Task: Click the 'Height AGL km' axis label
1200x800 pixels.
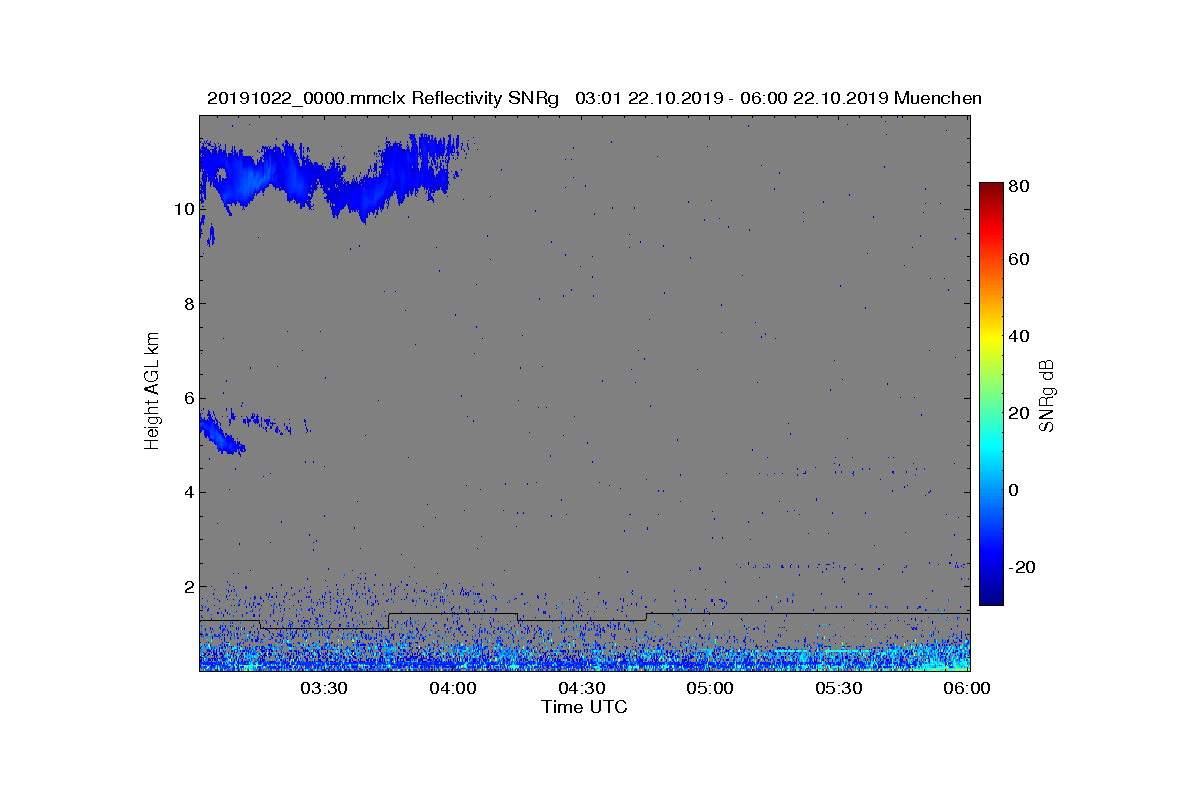Action: pyautogui.click(x=152, y=392)
